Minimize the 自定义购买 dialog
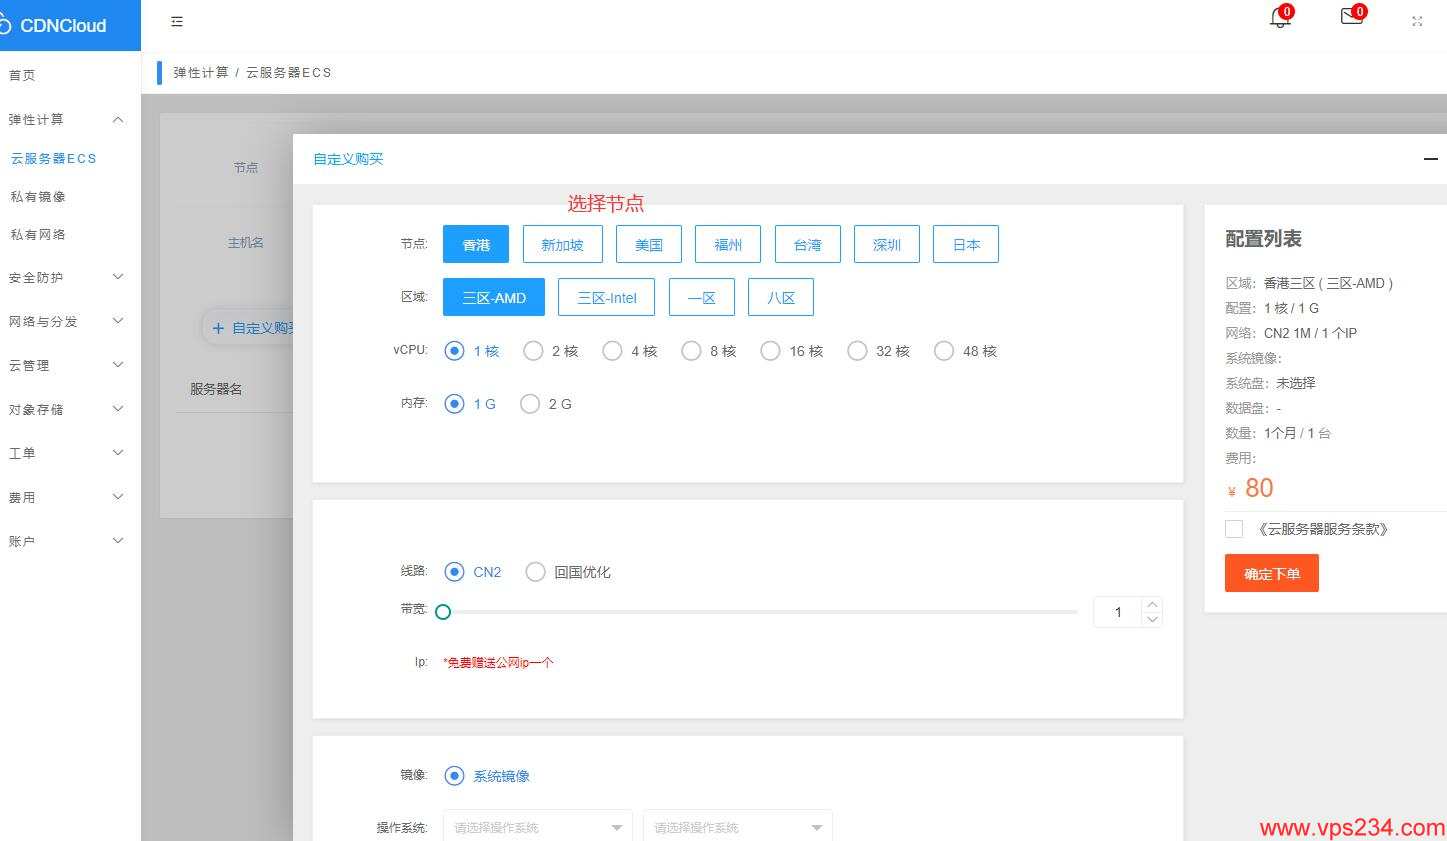 pos(1431,159)
